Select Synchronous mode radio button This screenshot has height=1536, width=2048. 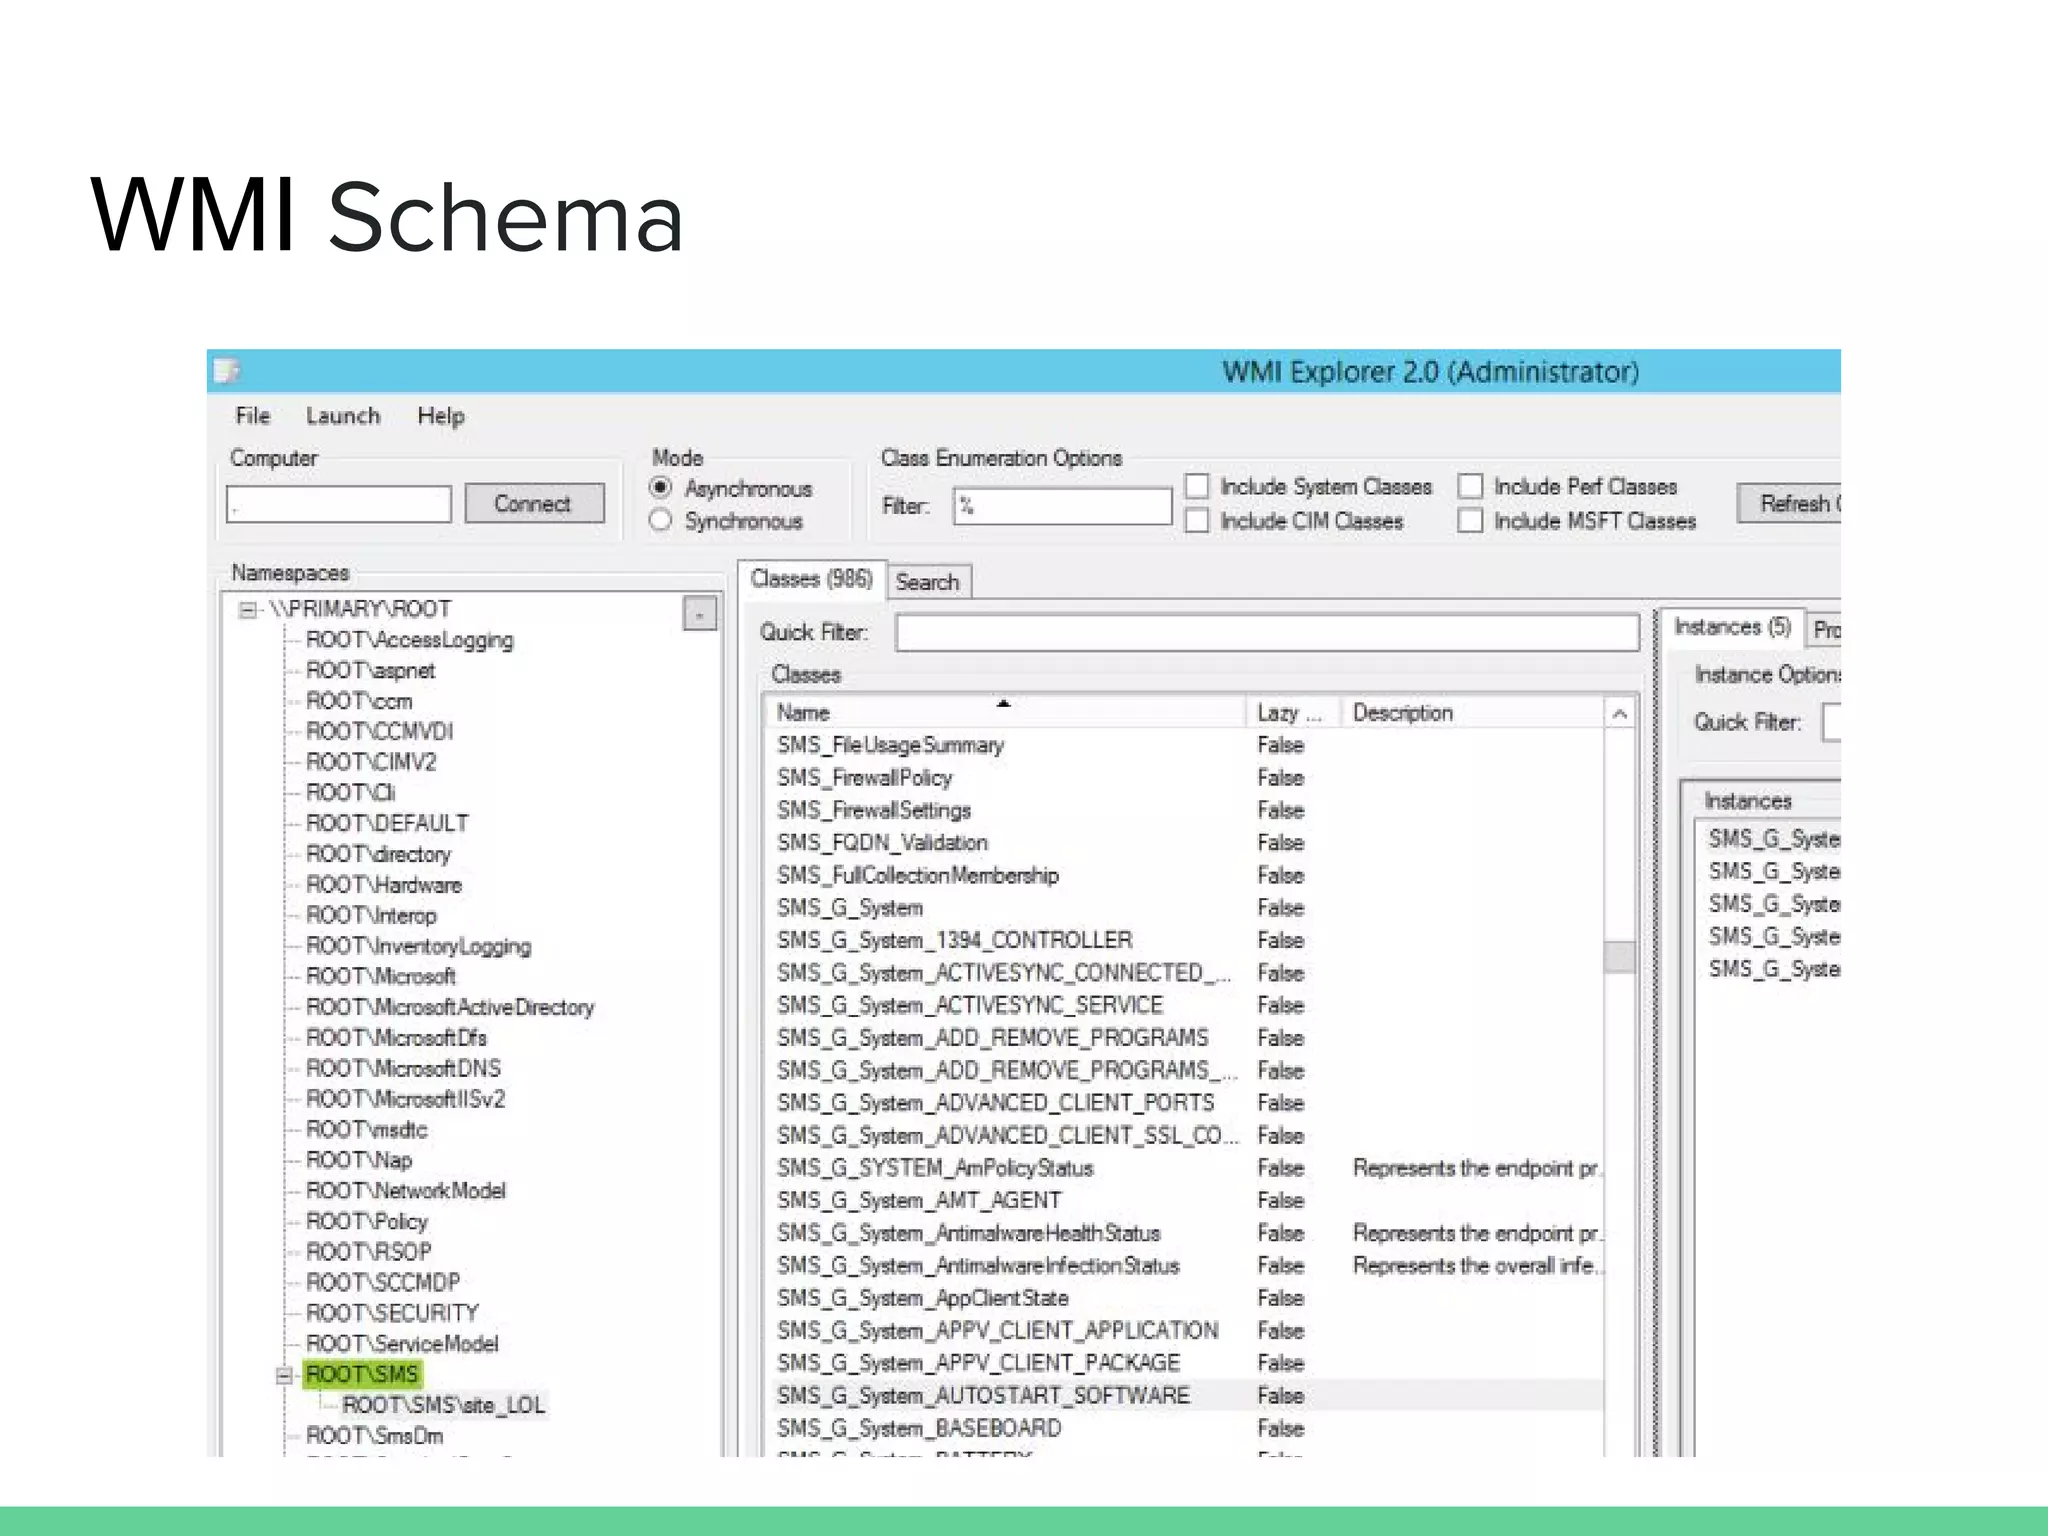pos(660,520)
